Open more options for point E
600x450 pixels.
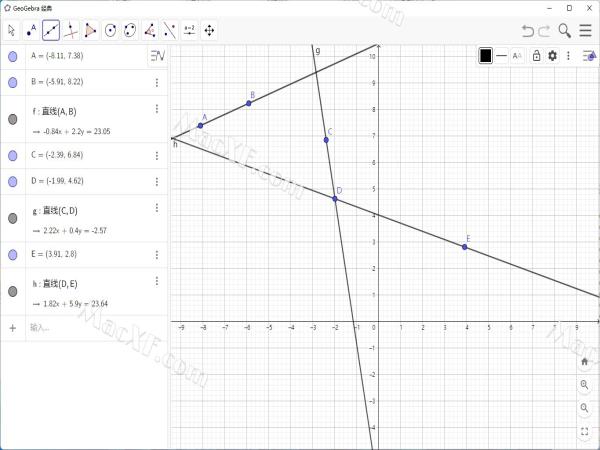tap(157, 254)
